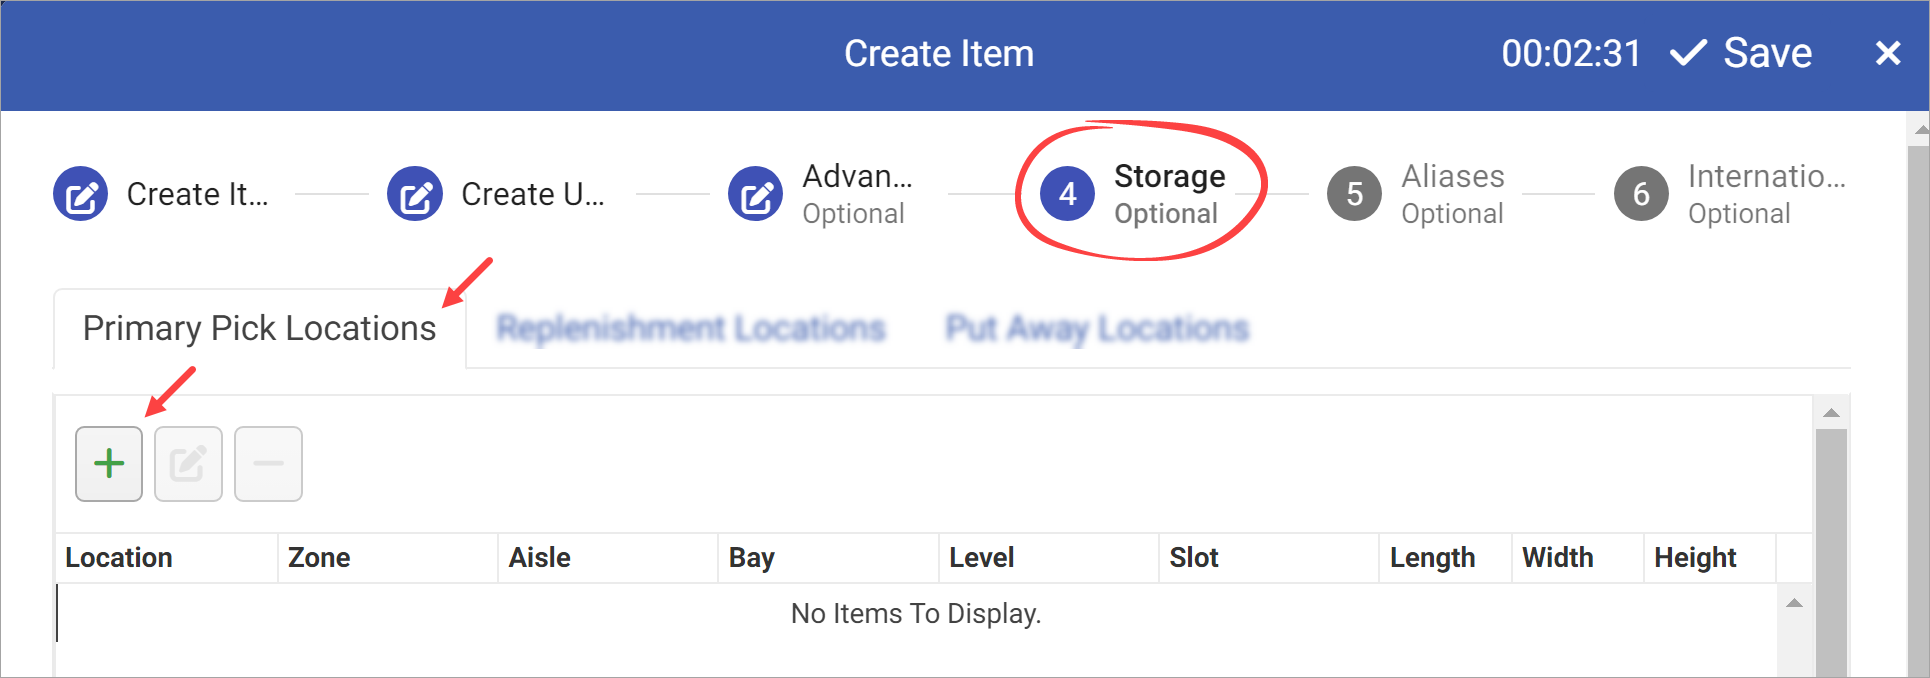
Task: Open the Create Item wizard step icon
Action: coord(80,193)
